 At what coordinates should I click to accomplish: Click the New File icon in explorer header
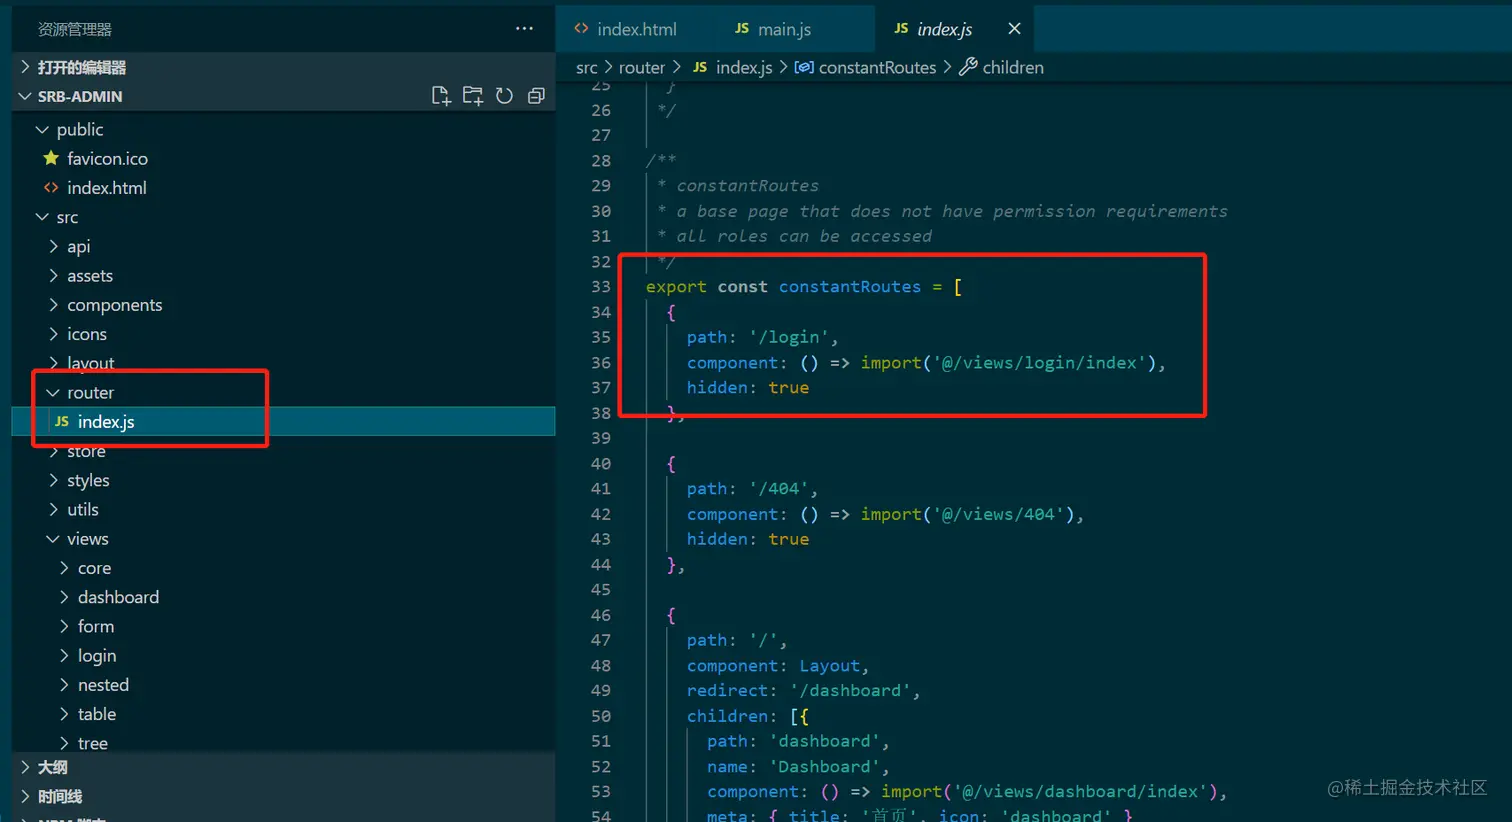[440, 96]
